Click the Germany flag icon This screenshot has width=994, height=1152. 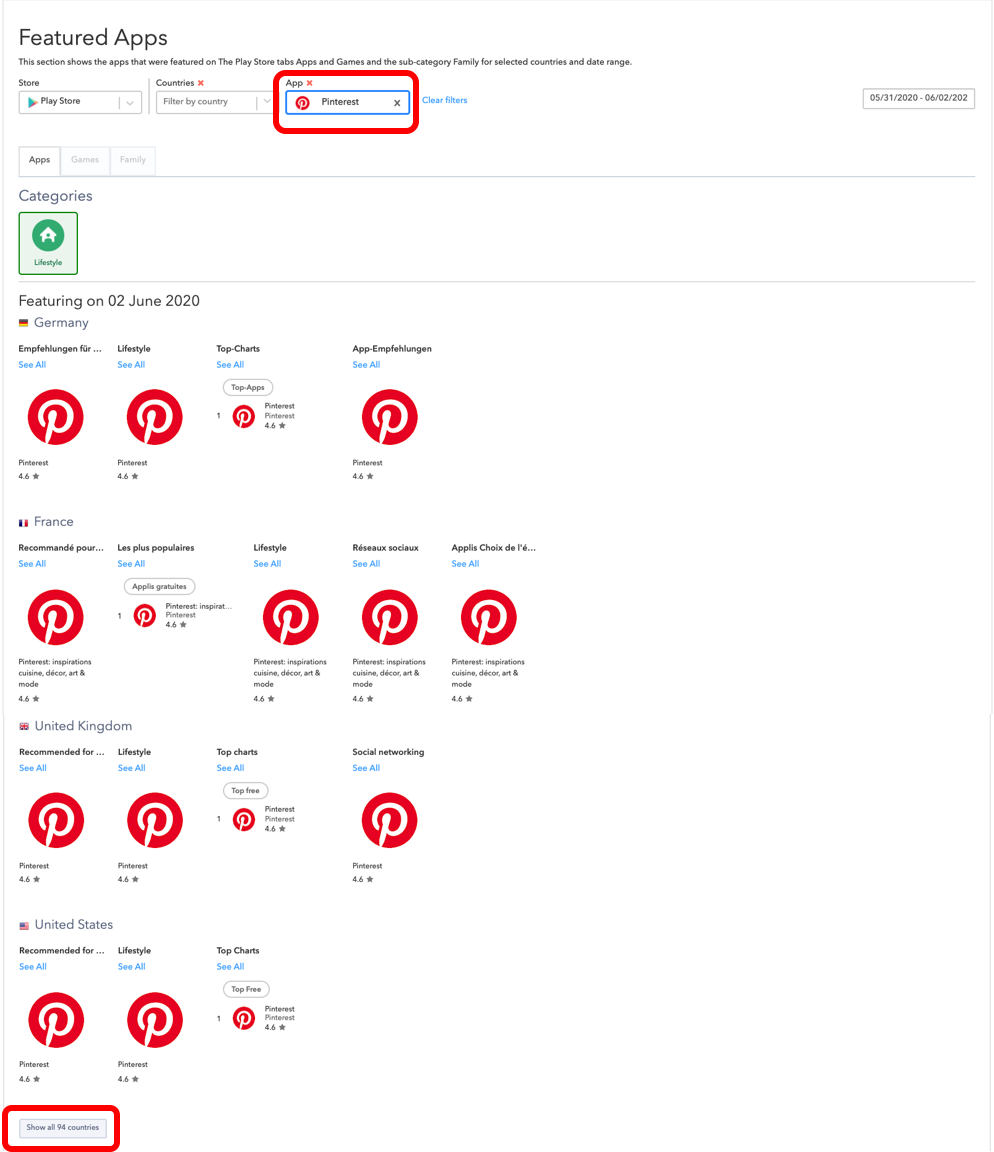click(24, 323)
